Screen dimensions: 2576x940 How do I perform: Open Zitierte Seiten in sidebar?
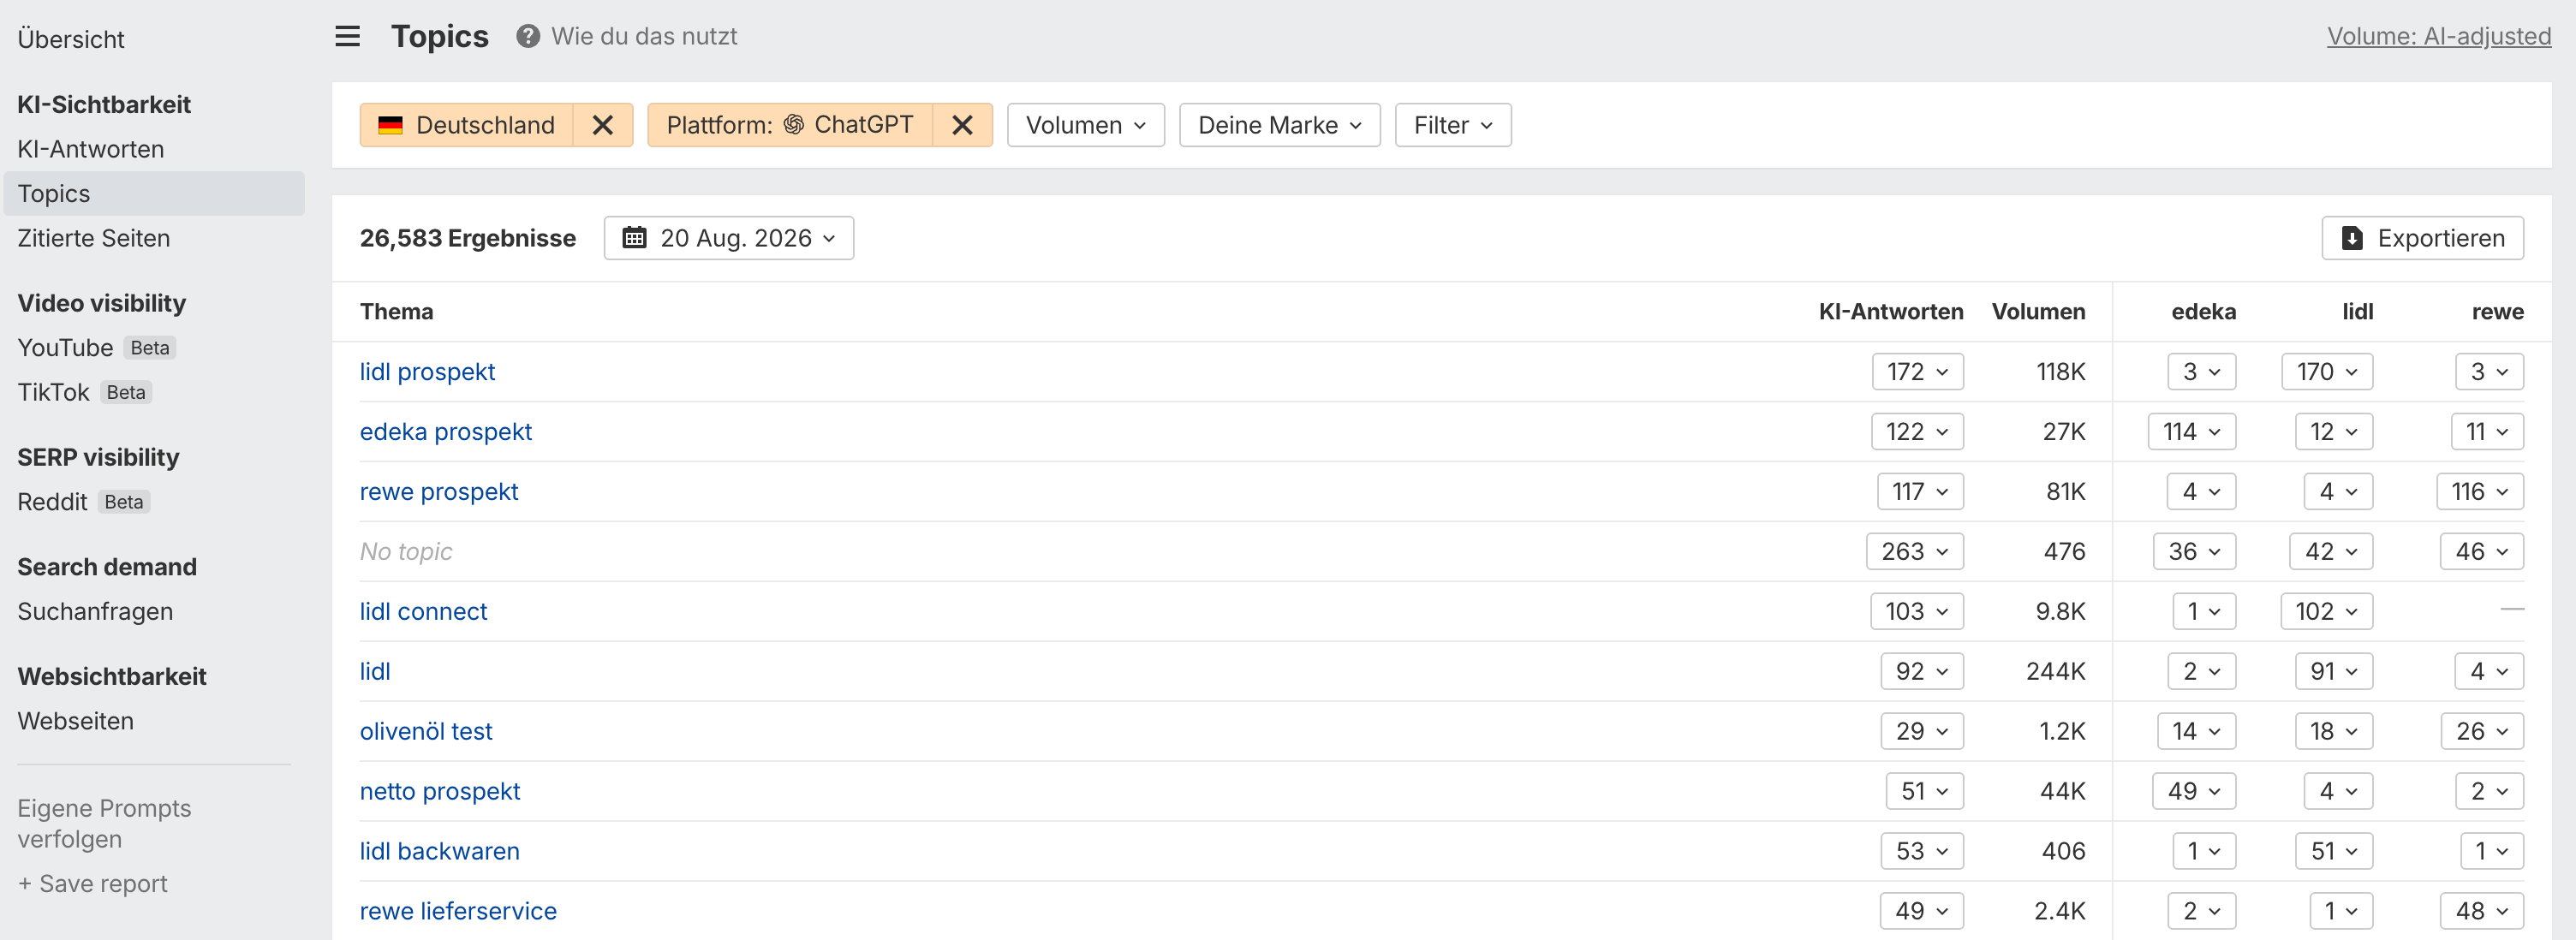click(94, 239)
